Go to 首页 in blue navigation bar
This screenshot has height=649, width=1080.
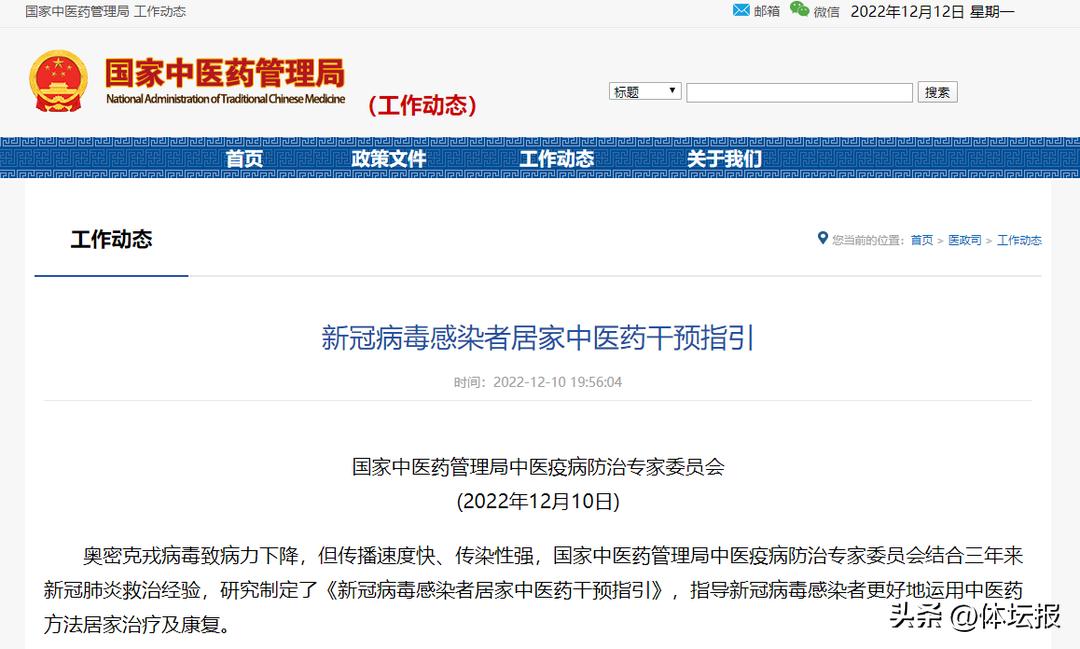pos(244,159)
